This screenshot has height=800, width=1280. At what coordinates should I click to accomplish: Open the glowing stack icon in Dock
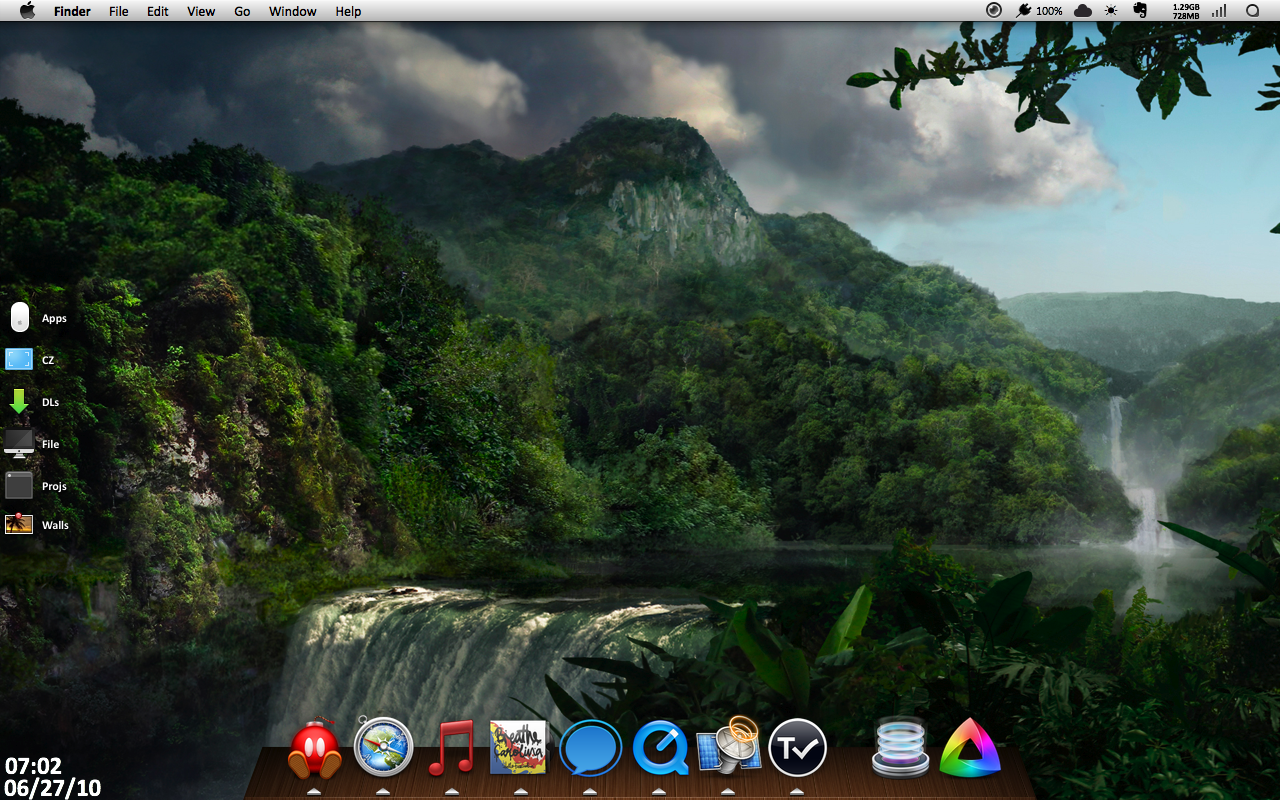point(900,748)
